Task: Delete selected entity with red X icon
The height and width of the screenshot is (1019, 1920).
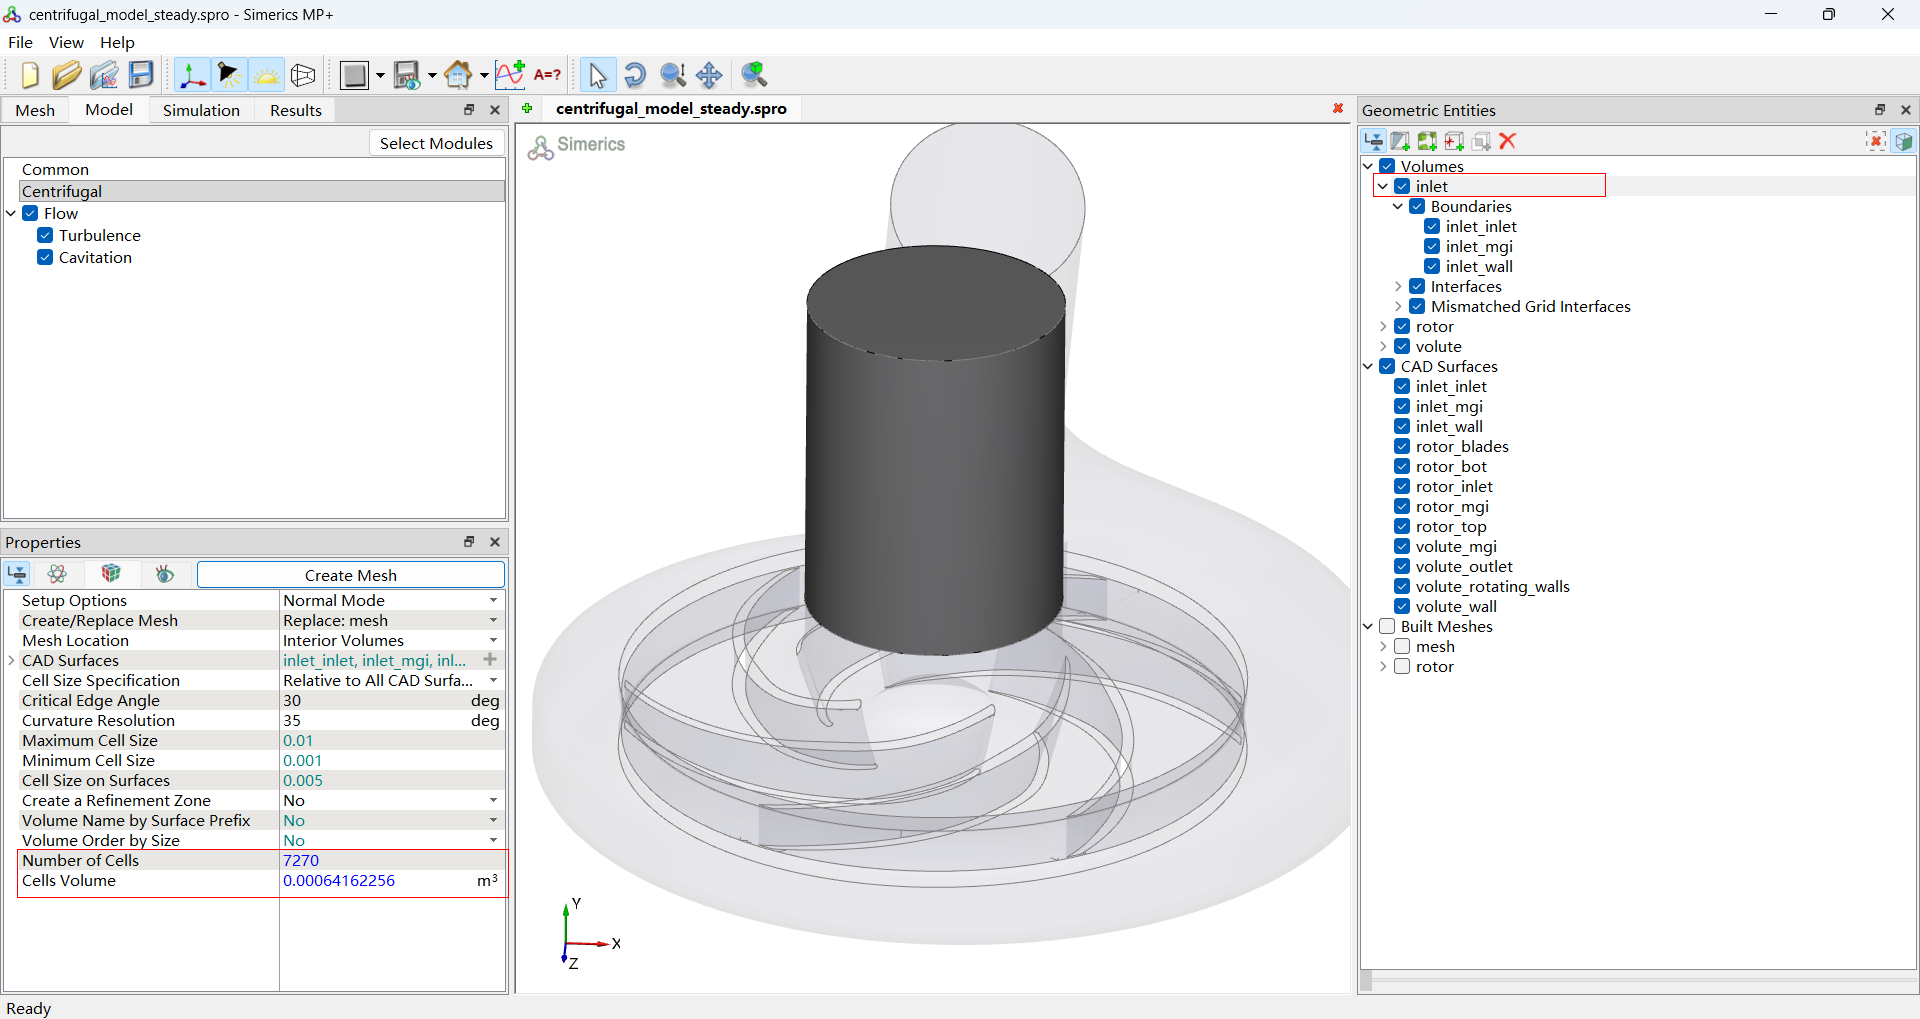Action: coord(1508,141)
